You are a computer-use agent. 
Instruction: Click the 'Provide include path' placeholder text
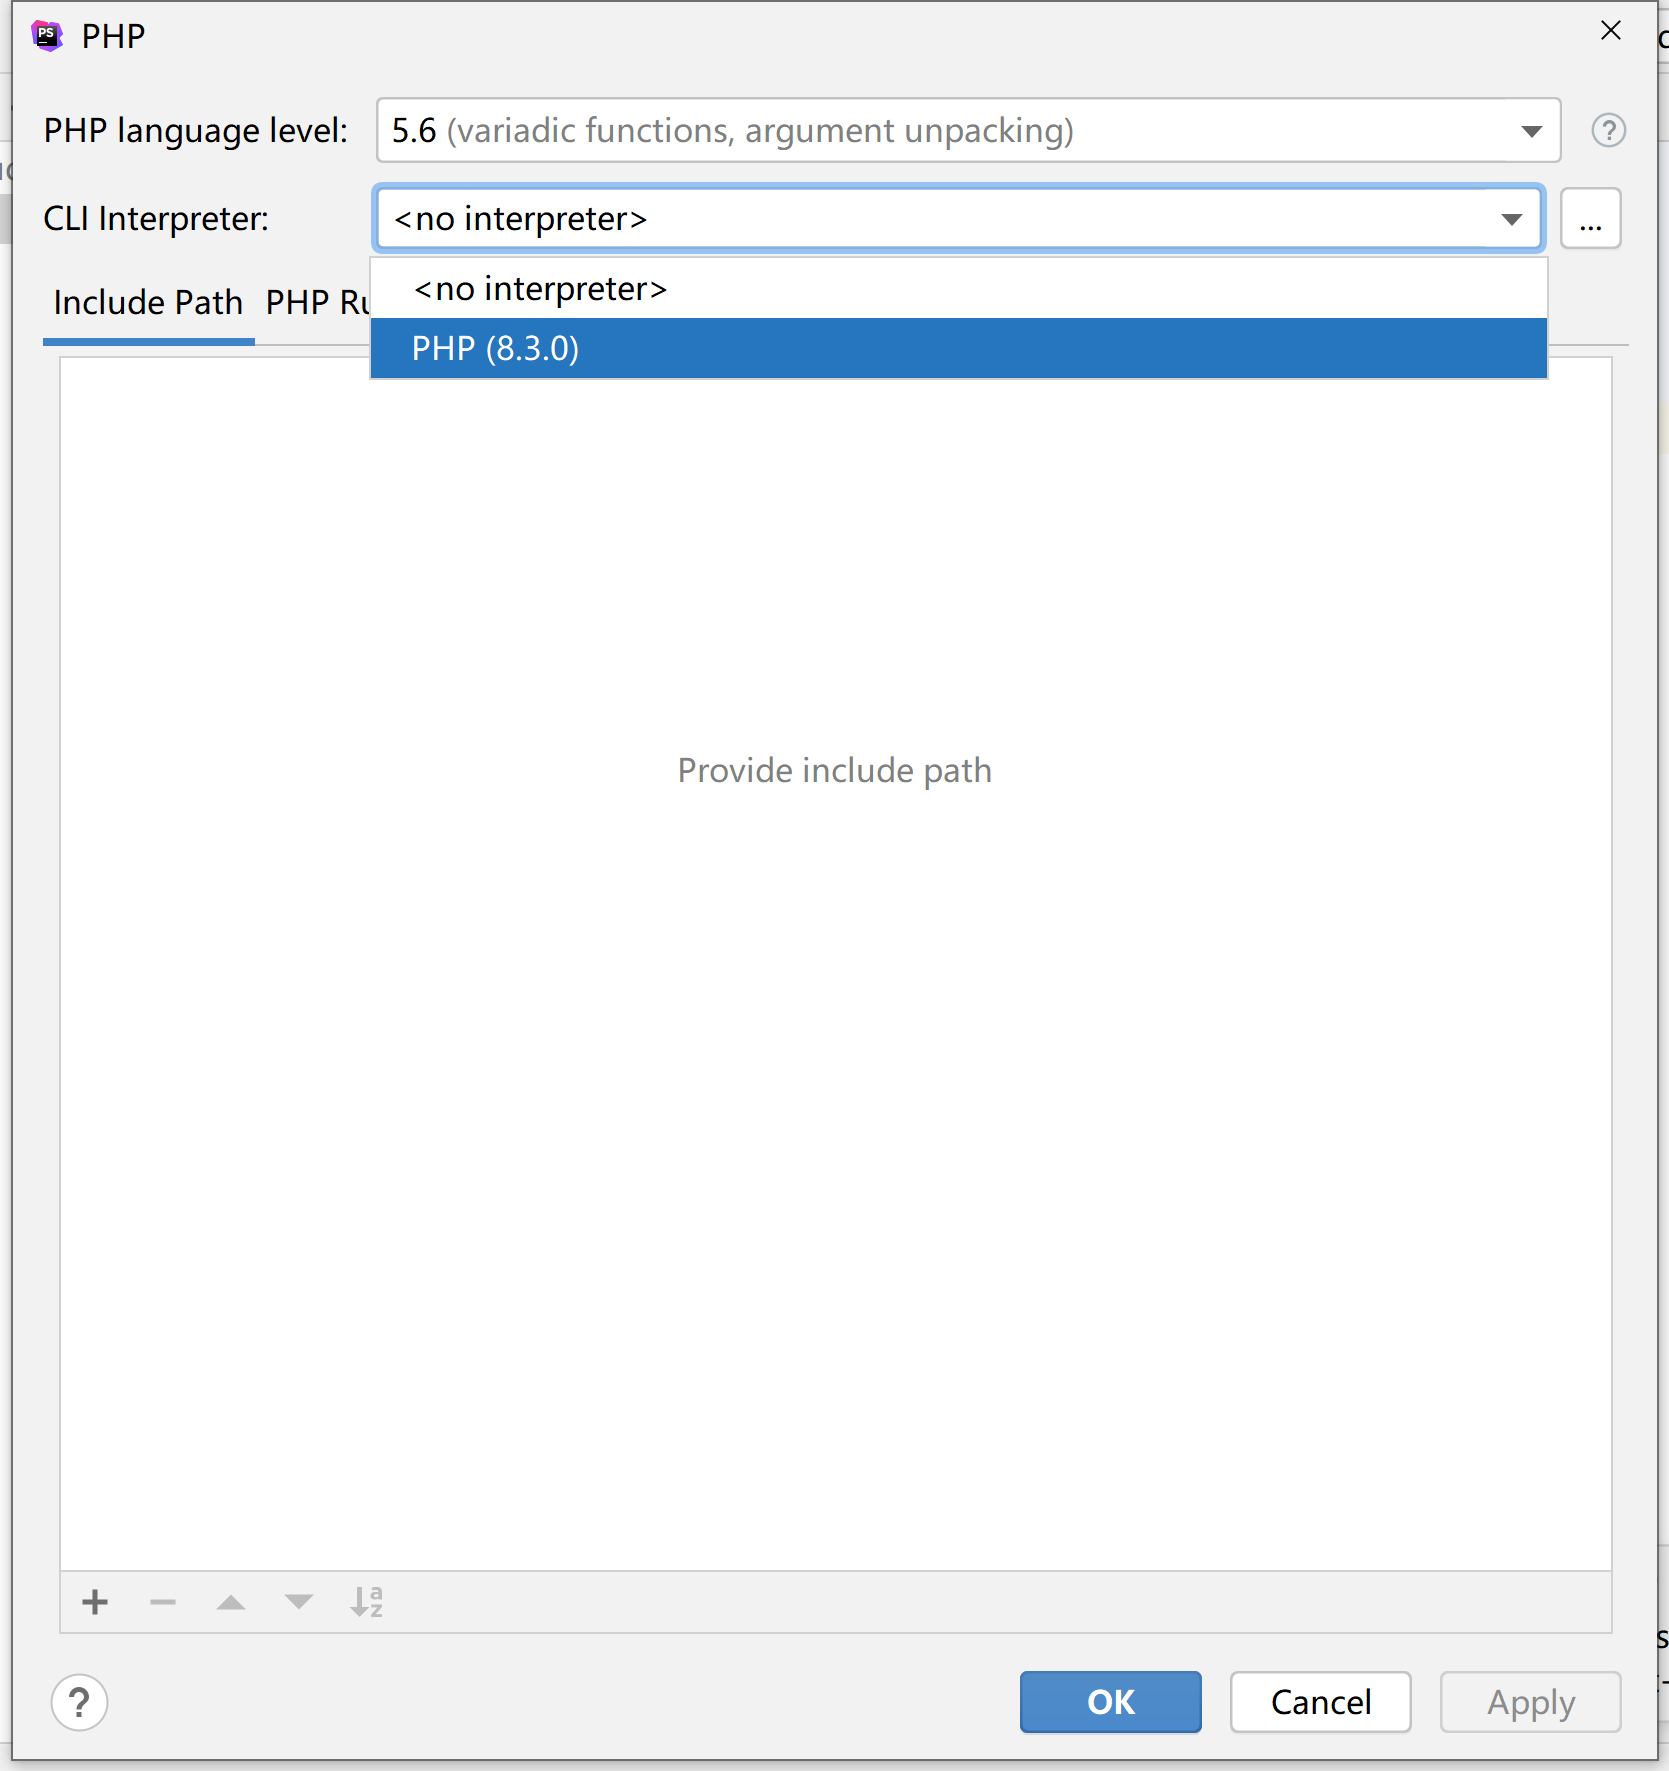835,770
